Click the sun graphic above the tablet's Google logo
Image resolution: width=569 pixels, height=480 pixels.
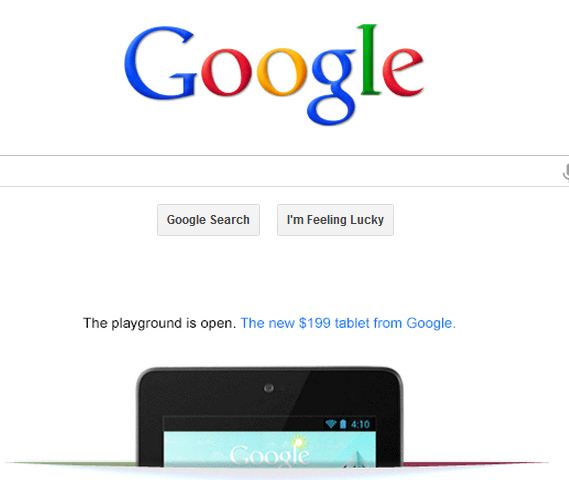[299, 443]
